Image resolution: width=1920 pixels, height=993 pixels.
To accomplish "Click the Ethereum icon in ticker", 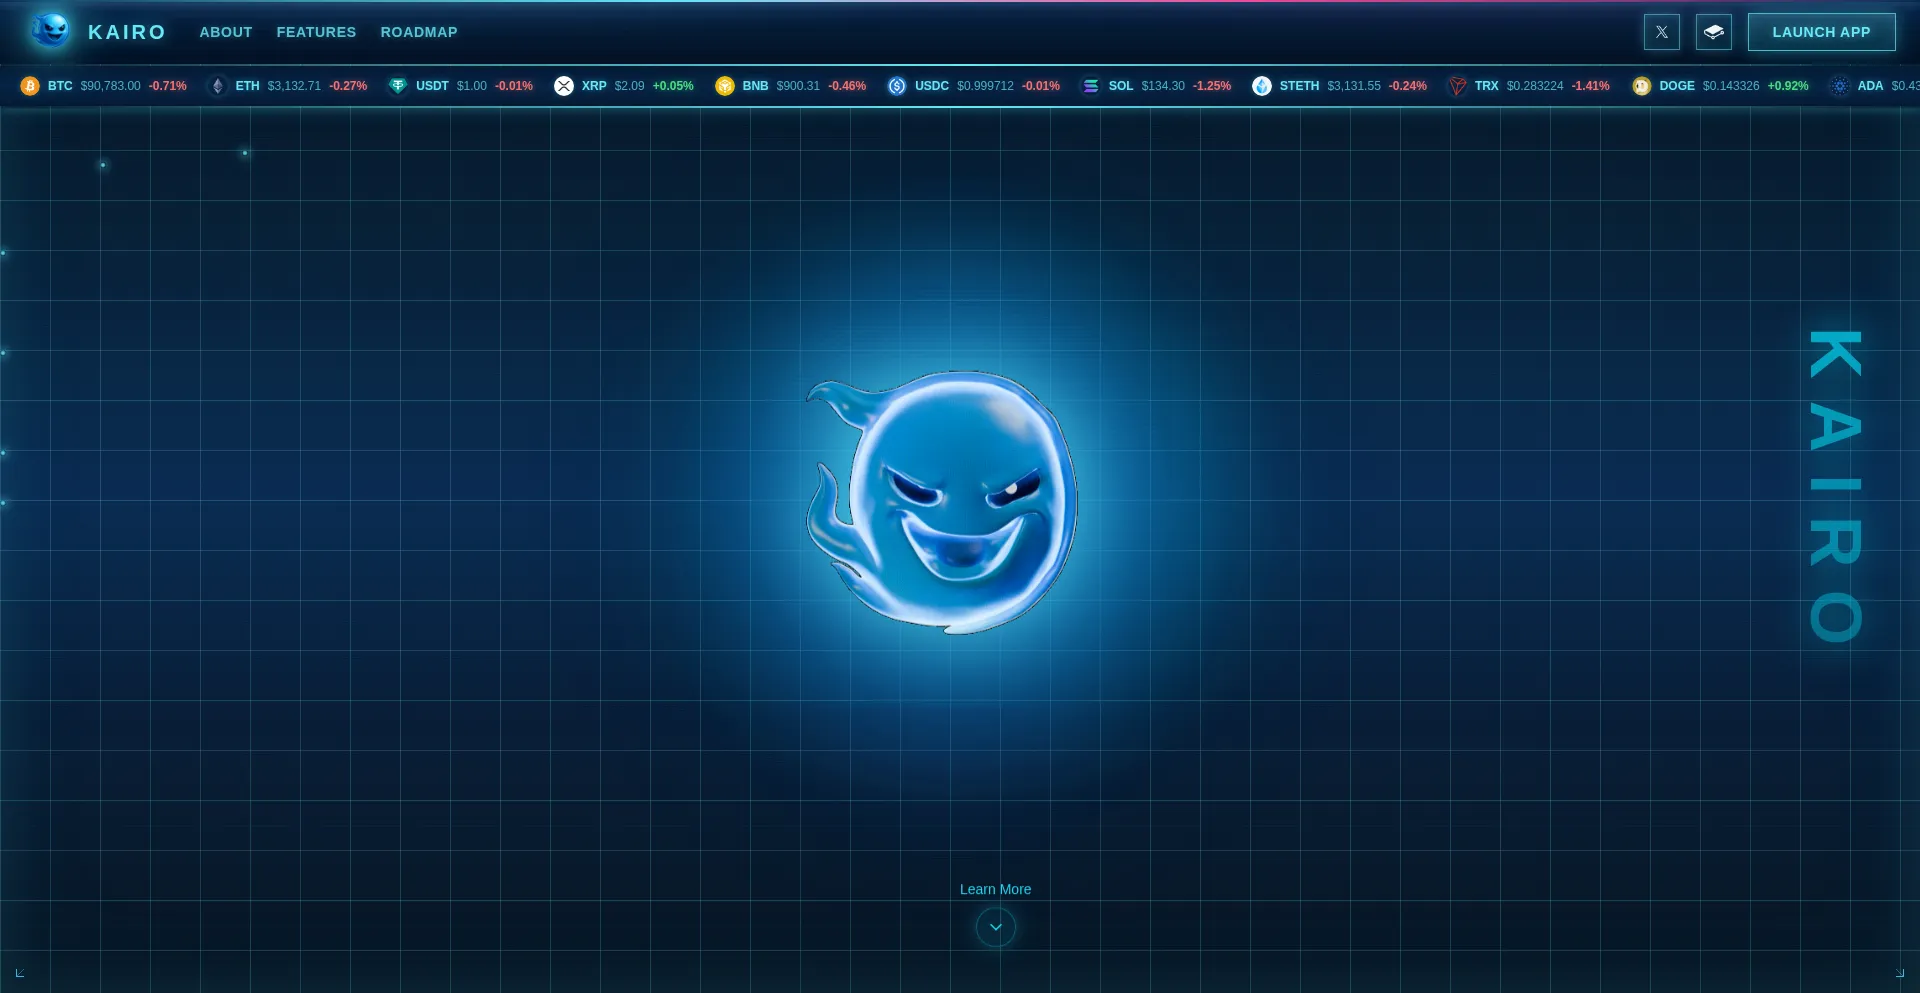I will [x=217, y=86].
